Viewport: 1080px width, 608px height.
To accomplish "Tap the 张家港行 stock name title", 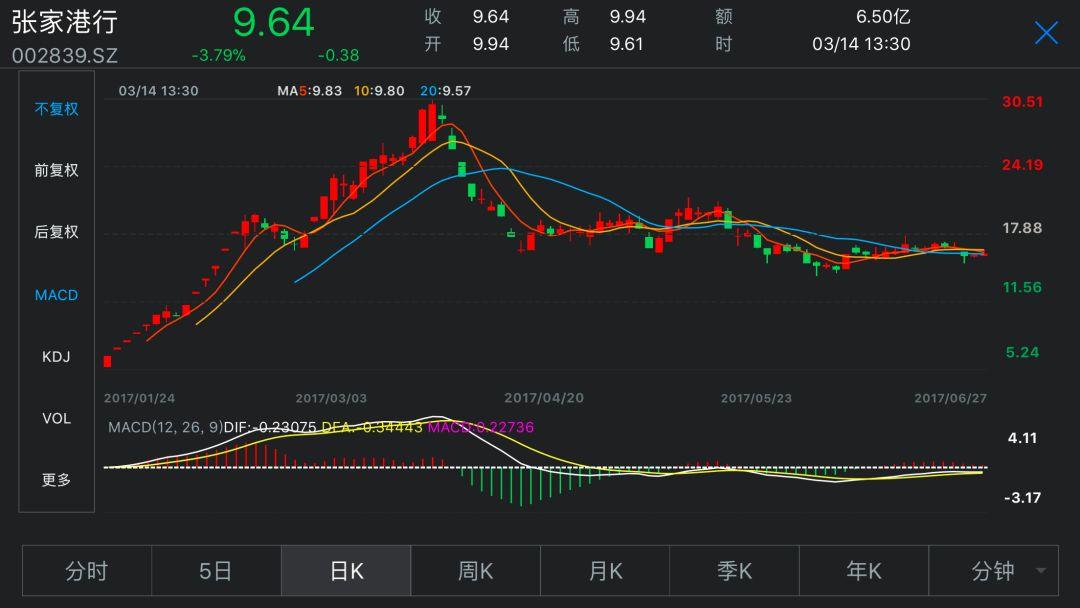I will [64, 22].
